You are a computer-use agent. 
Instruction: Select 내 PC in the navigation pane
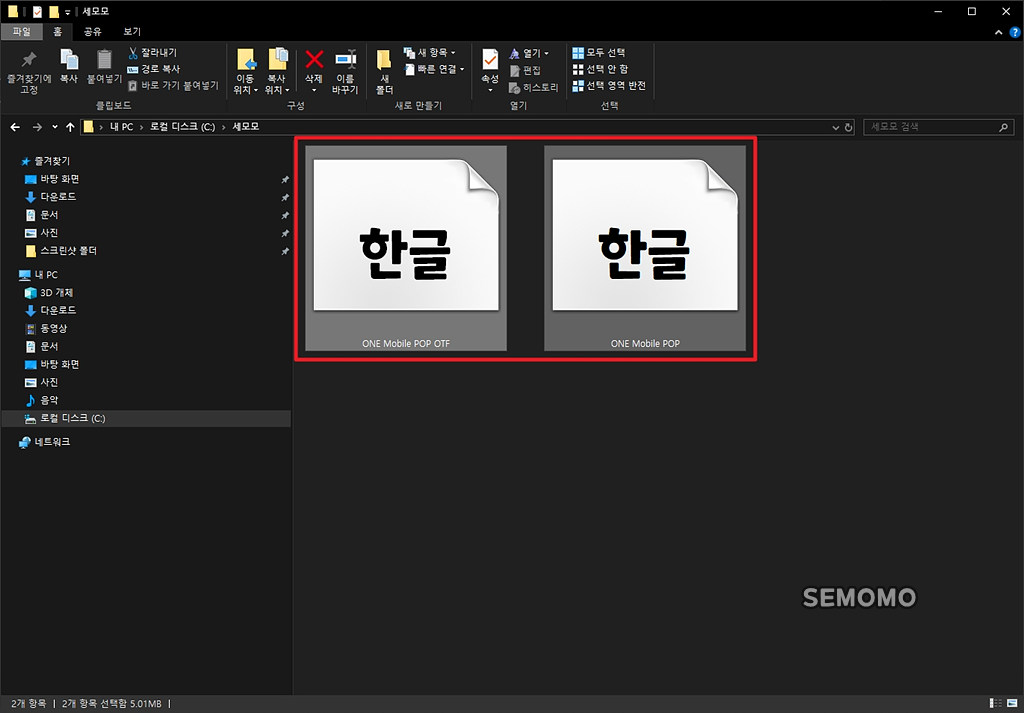(39, 274)
